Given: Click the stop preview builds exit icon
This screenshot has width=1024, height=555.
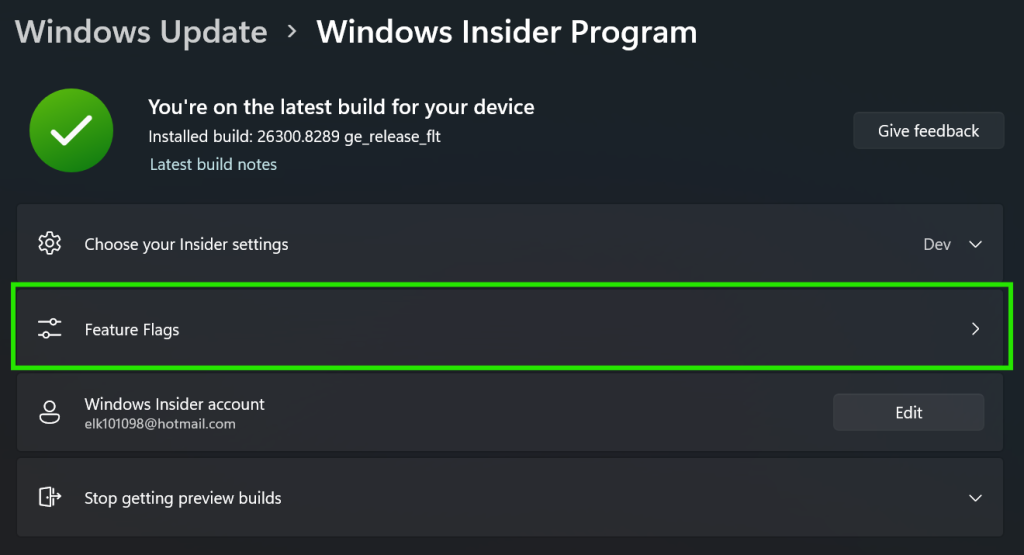Looking at the screenshot, I should point(49,497).
